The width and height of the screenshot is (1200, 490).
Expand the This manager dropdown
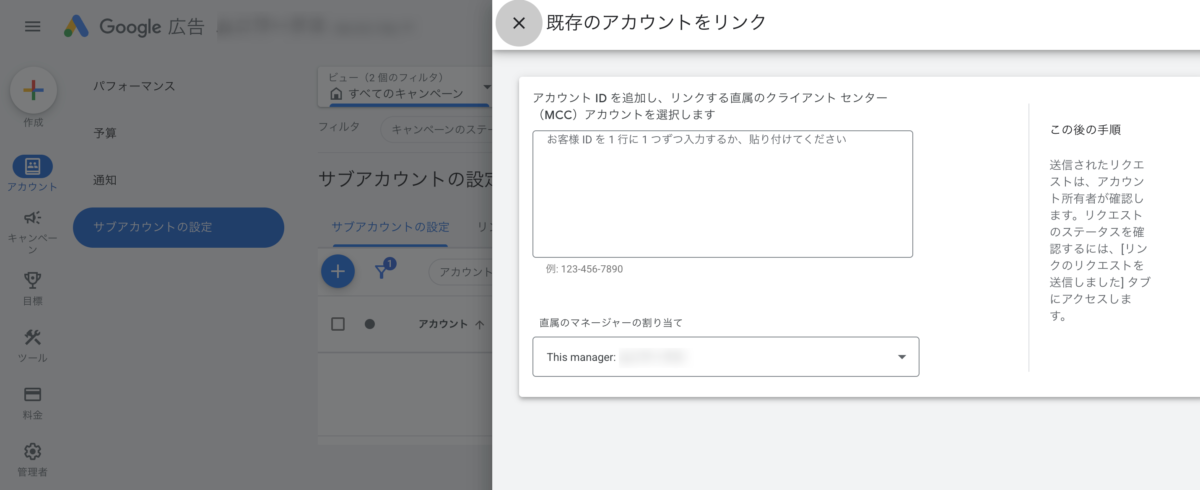point(725,357)
